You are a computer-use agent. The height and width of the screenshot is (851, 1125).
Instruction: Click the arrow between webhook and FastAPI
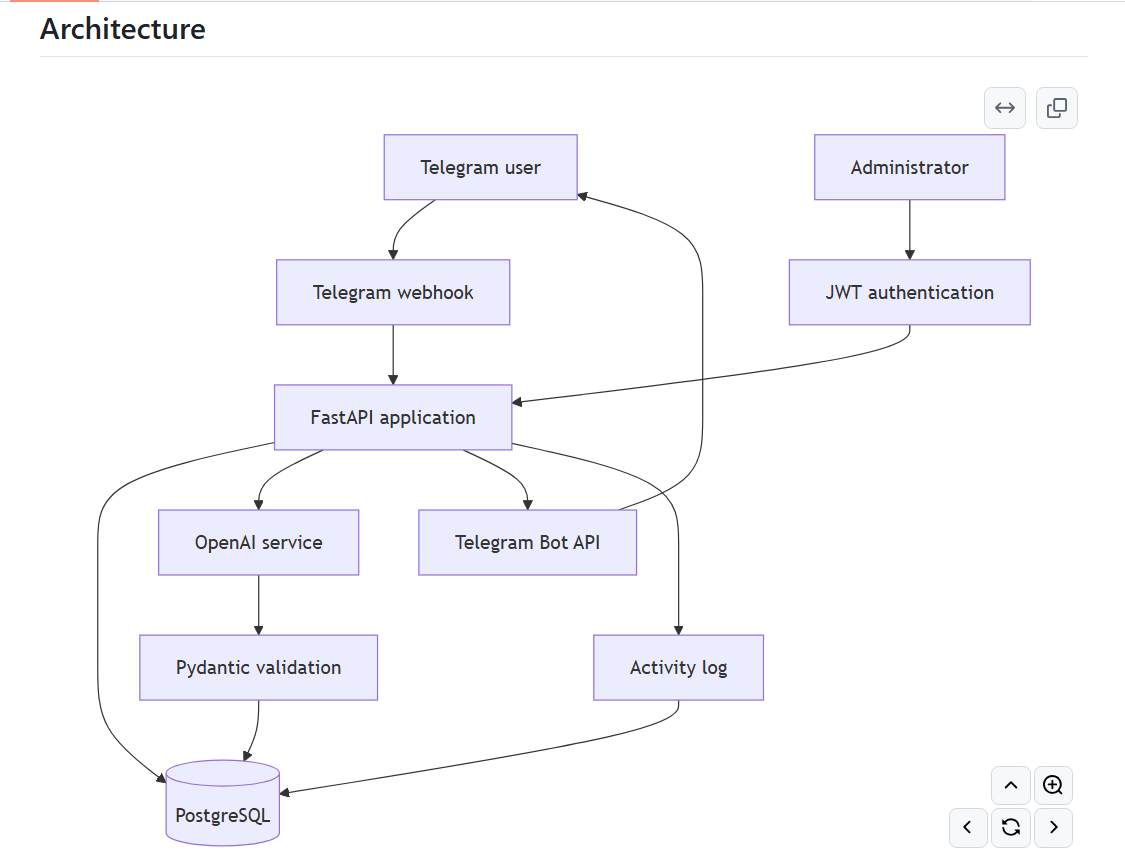pos(392,354)
